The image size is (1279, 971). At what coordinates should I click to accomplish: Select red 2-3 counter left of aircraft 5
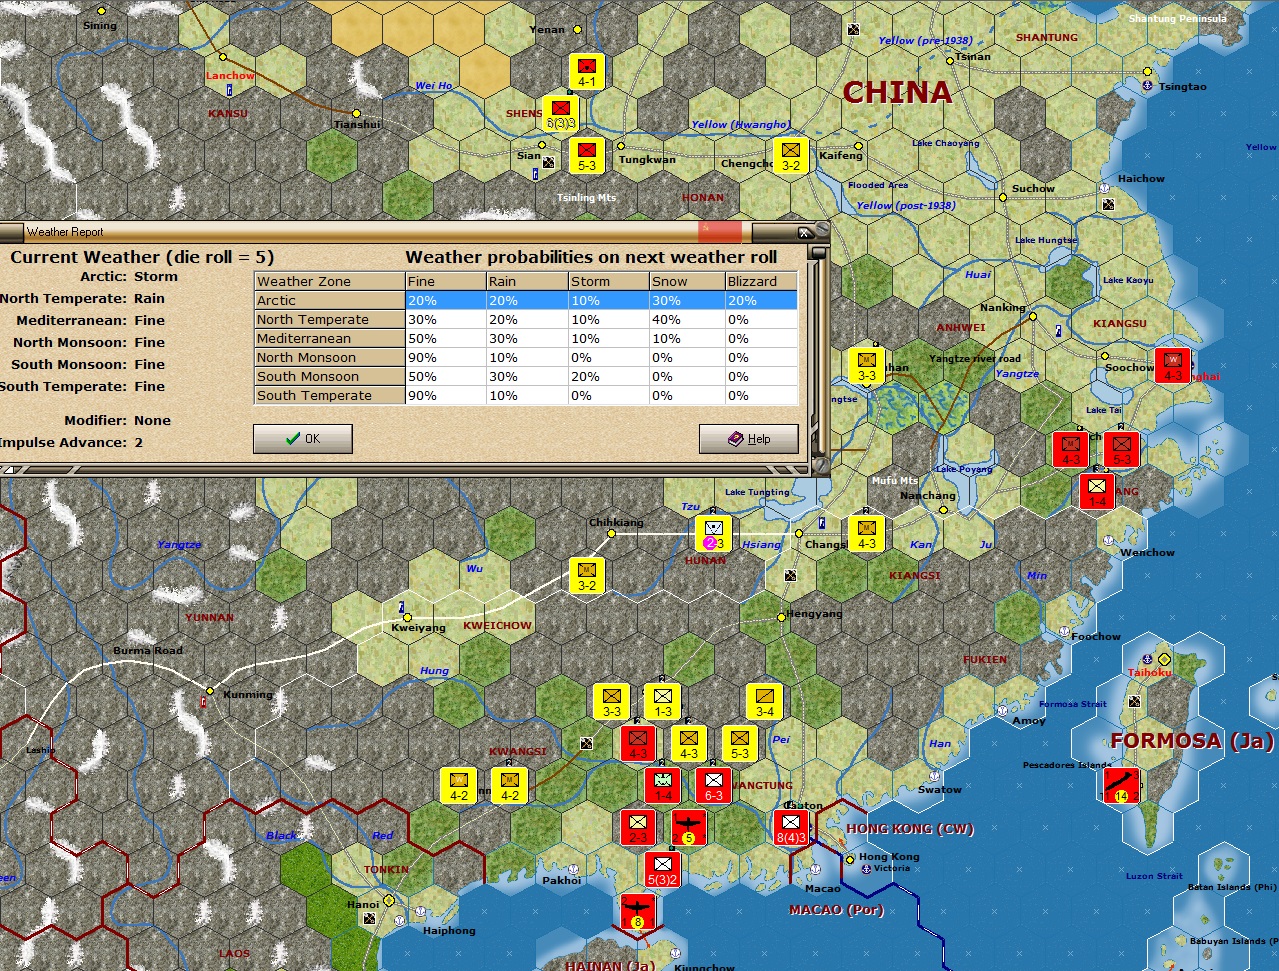pos(638,828)
